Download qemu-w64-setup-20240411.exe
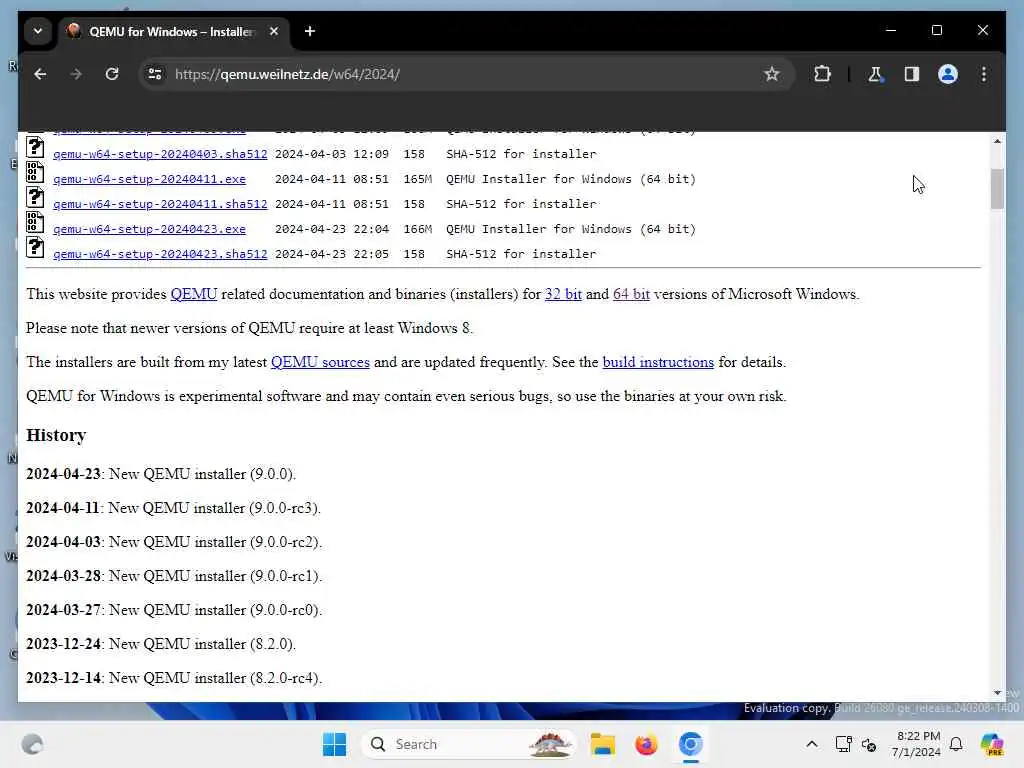1024x768 pixels. 150,179
